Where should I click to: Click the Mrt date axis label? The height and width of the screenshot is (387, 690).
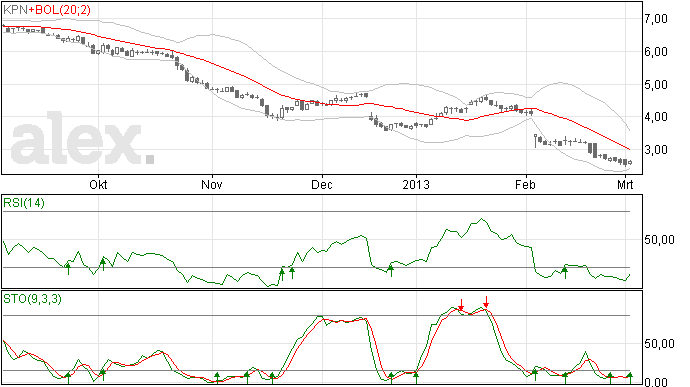pyautogui.click(x=625, y=184)
